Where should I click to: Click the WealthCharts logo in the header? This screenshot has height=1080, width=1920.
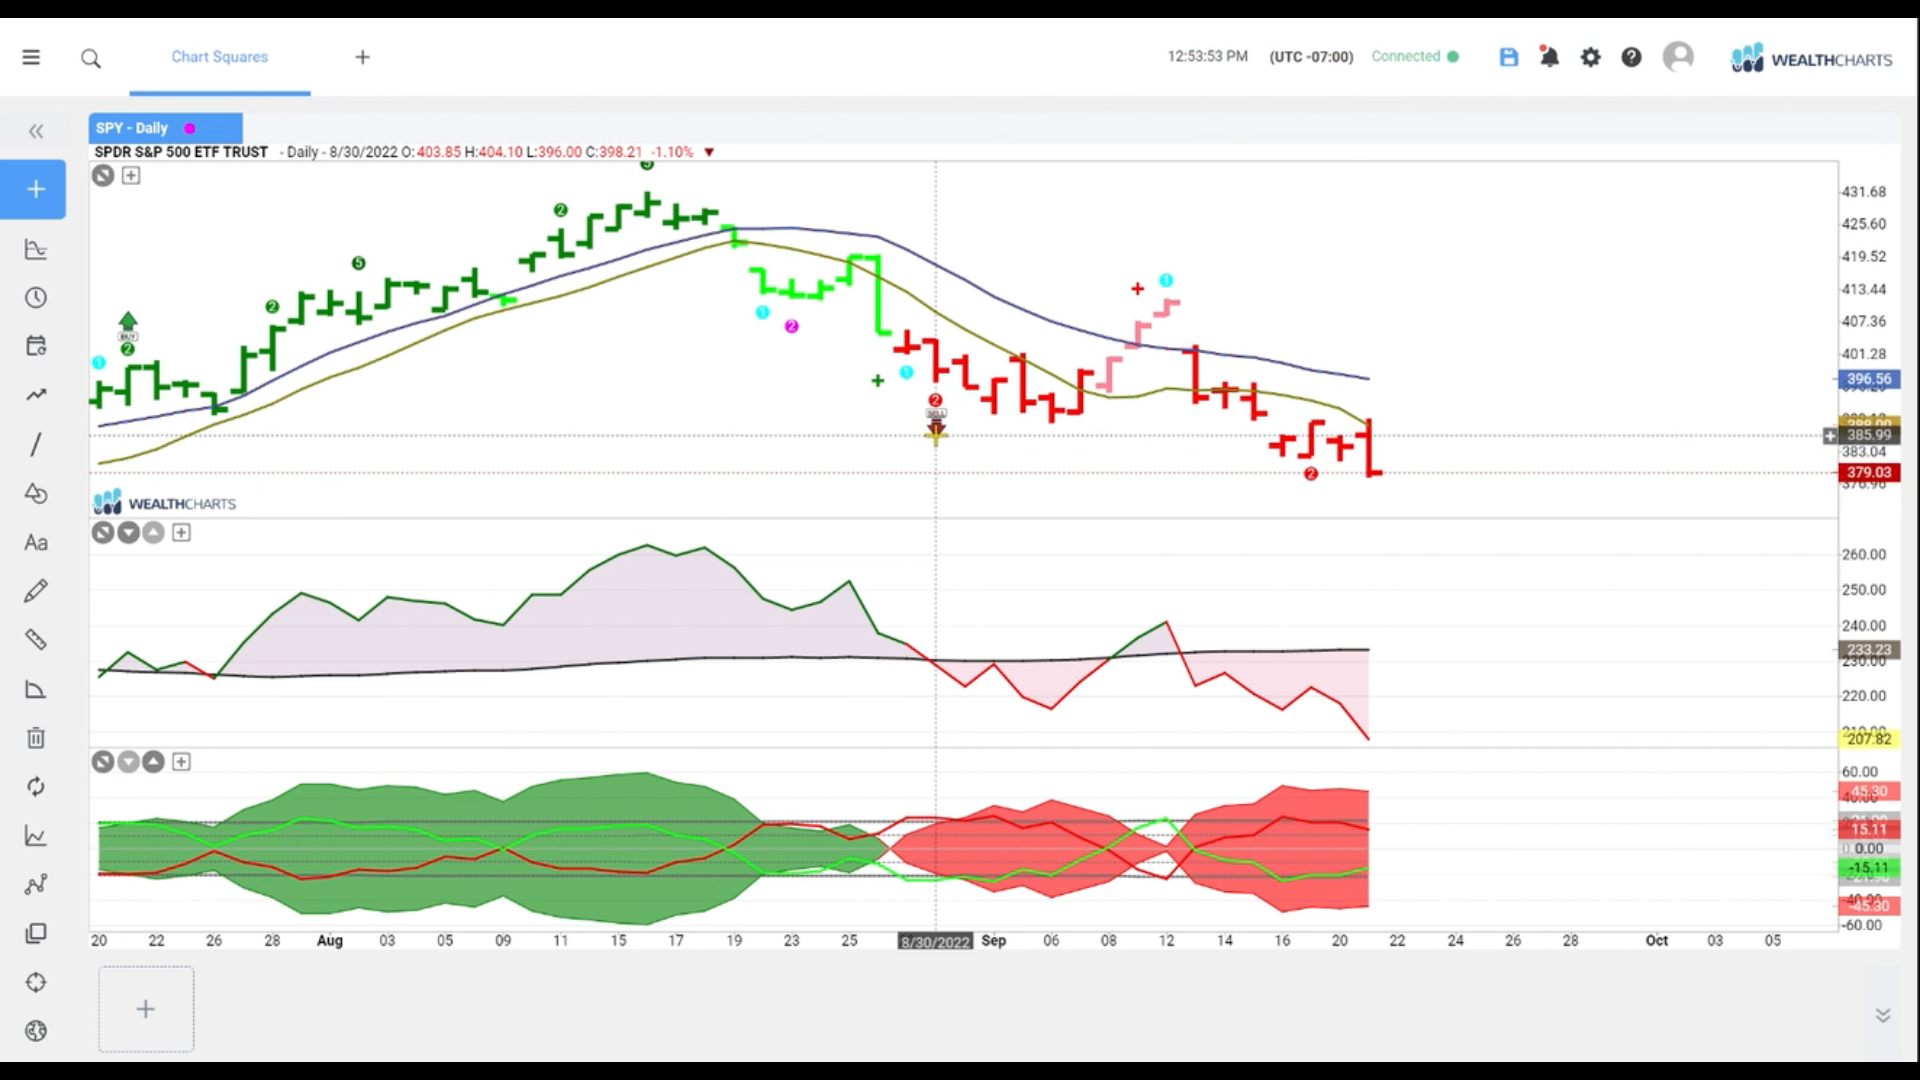coord(1811,58)
